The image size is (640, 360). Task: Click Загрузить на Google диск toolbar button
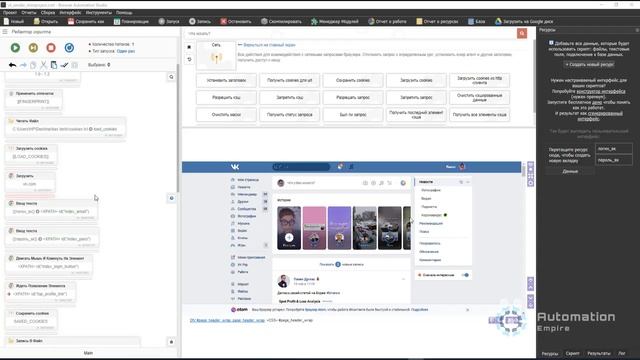[x=524, y=21]
